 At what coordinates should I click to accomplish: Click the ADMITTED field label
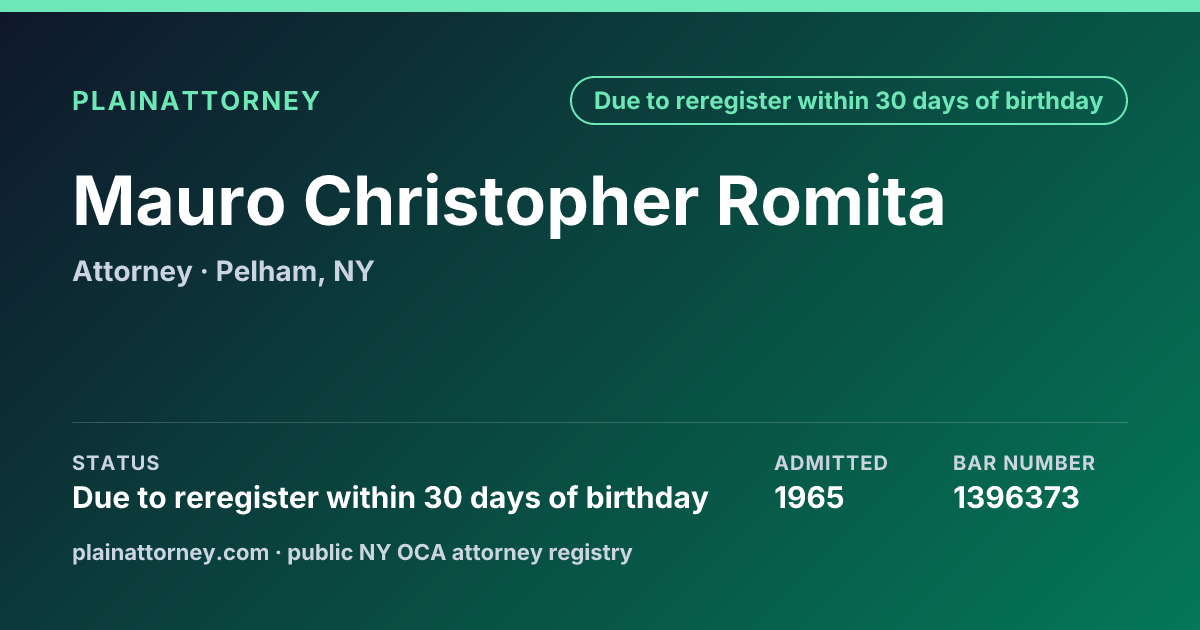click(x=831, y=463)
